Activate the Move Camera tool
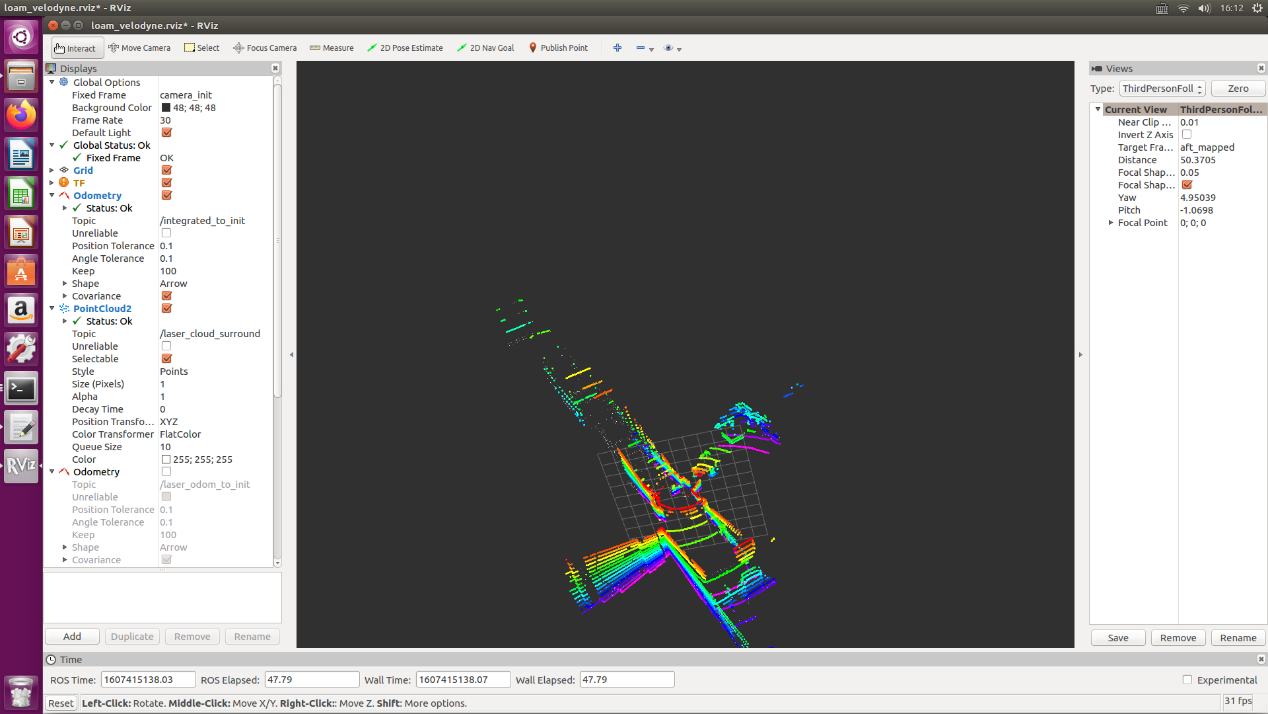 click(x=139, y=48)
